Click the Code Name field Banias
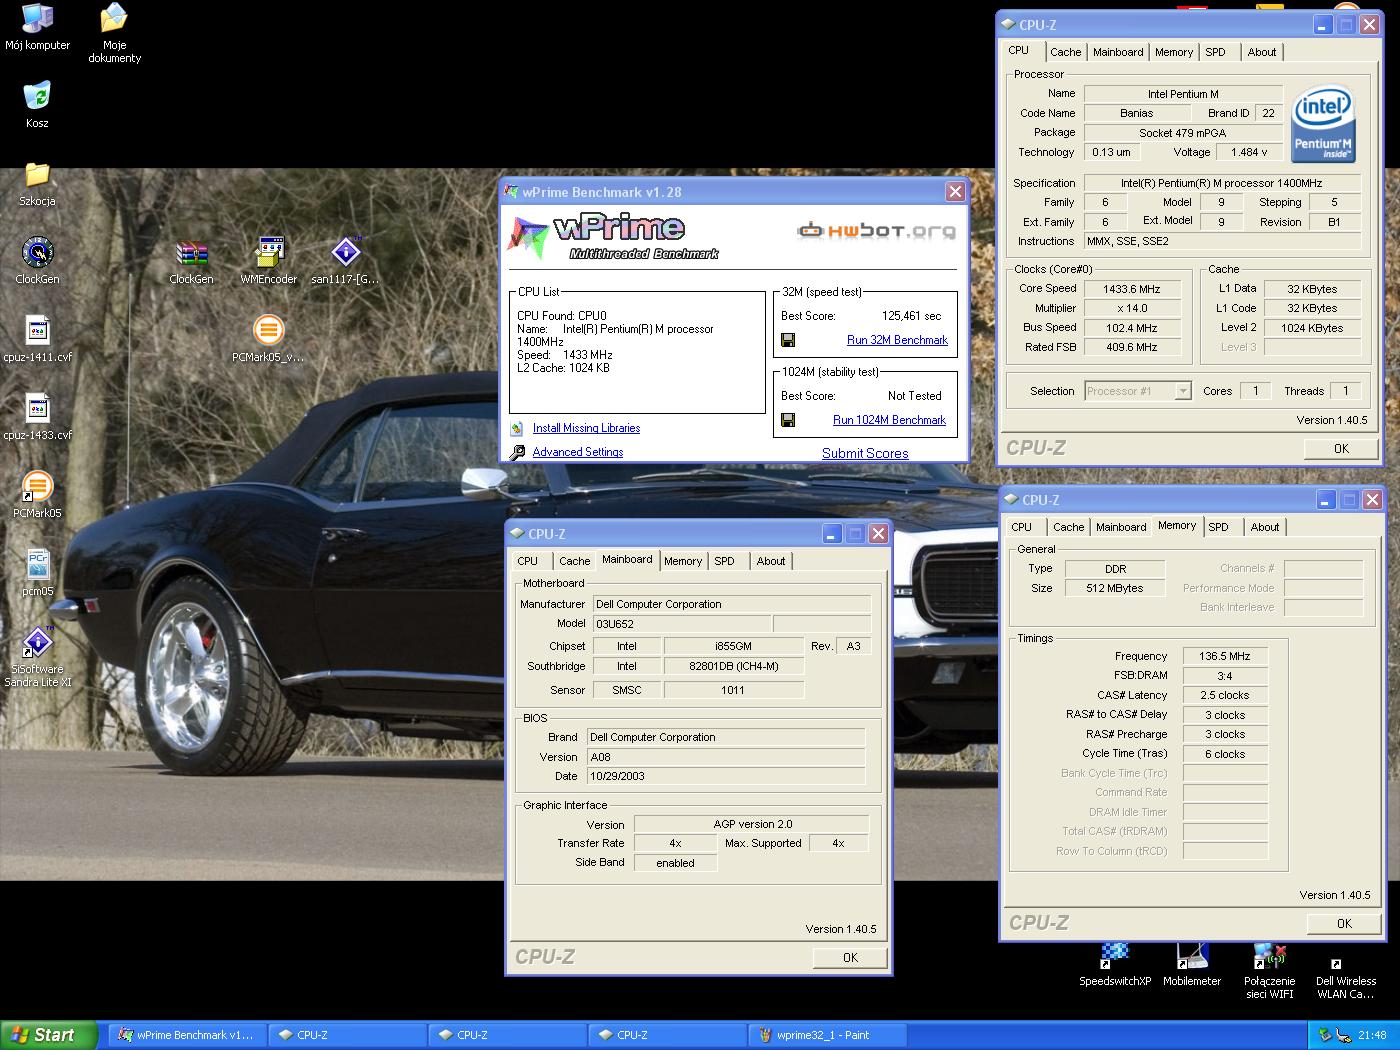The width and height of the screenshot is (1400, 1050). point(1136,113)
